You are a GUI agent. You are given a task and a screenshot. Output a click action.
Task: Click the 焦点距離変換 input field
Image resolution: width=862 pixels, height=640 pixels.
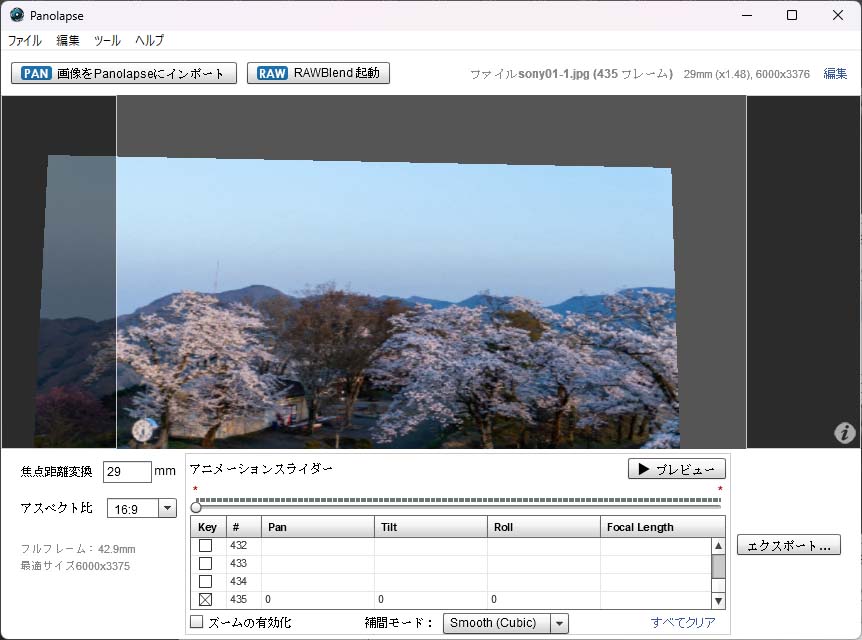click(126, 472)
